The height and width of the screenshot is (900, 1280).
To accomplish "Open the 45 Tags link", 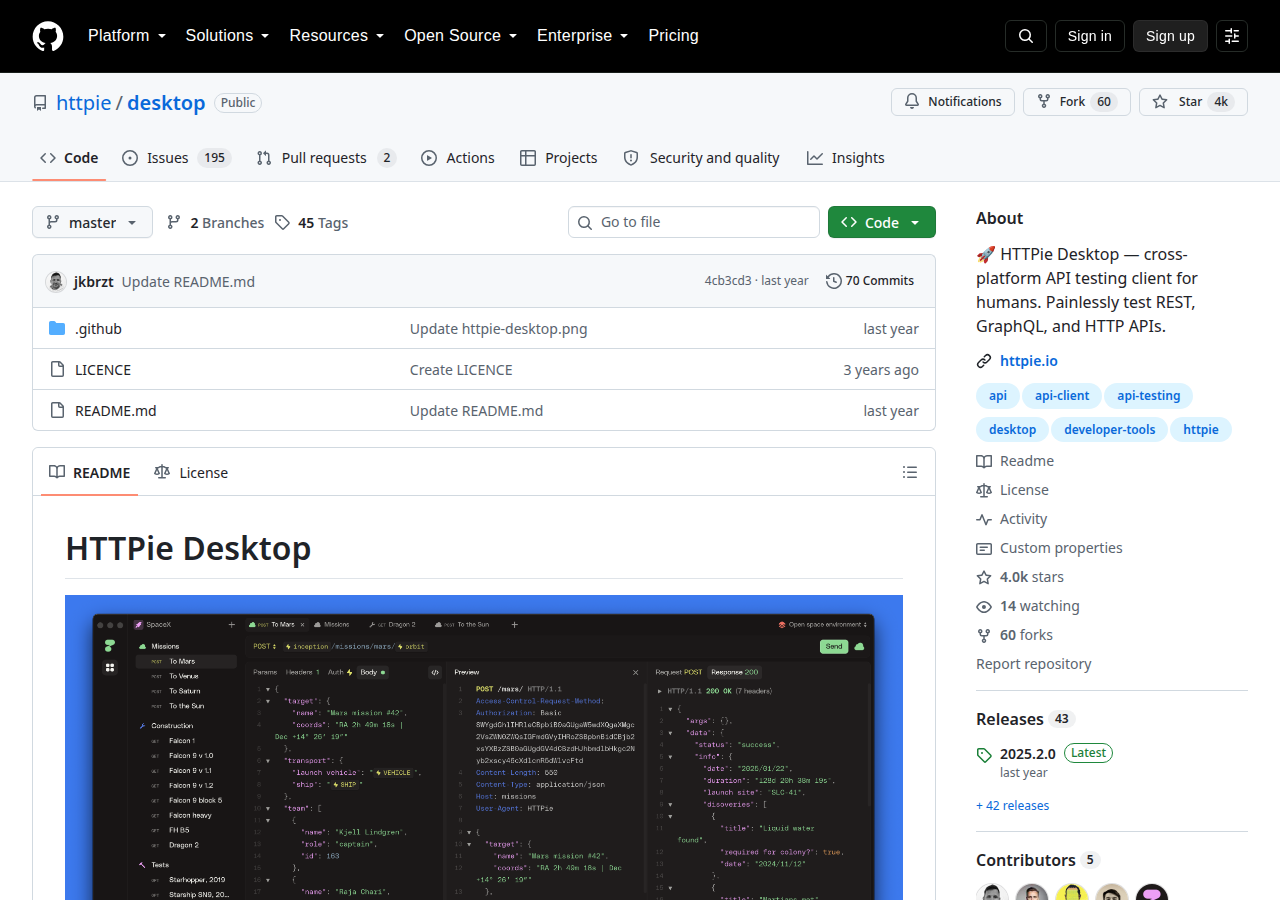I will tap(312, 223).
